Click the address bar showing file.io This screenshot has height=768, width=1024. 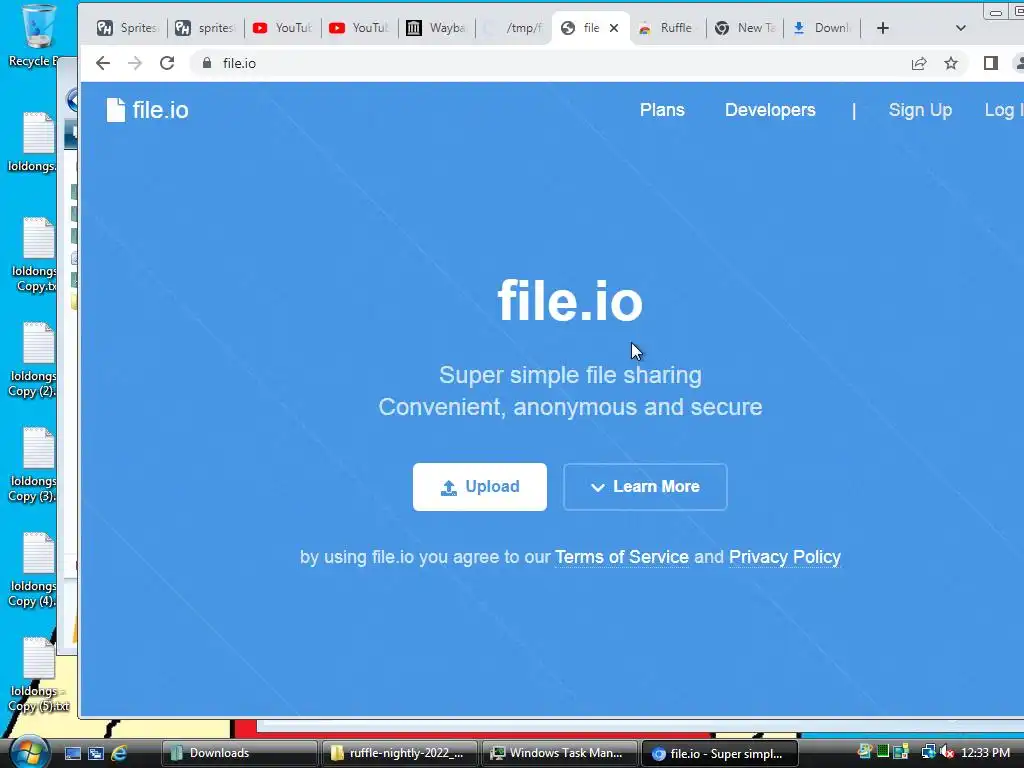[x=549, y=63]
